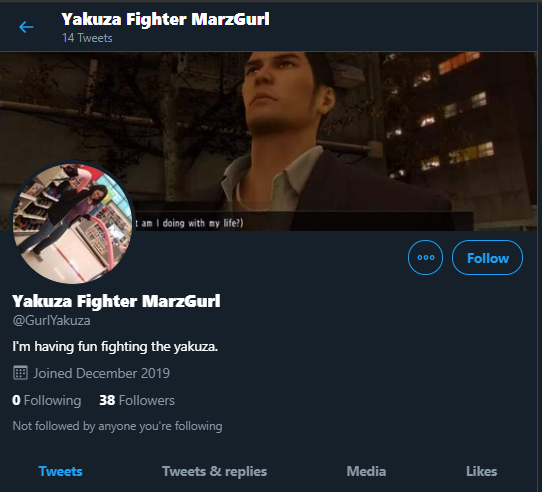
Task: Open the circular profile picture
Action: click(73, 223)
